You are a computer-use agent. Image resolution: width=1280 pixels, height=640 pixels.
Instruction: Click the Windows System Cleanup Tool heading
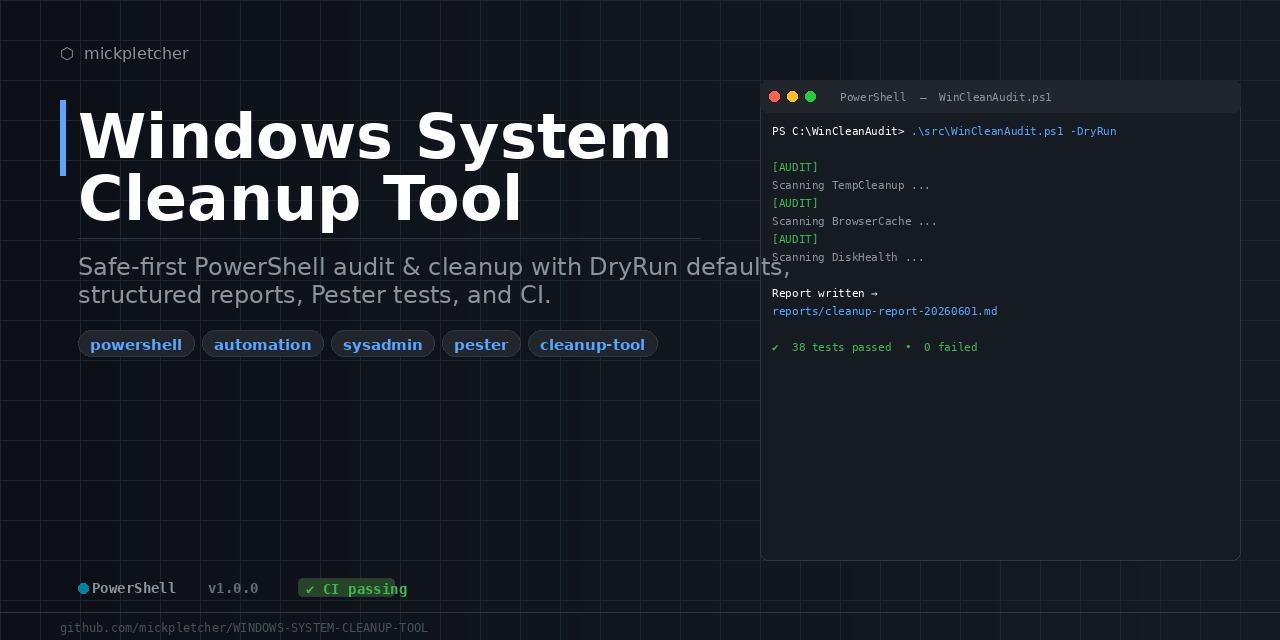375,168
